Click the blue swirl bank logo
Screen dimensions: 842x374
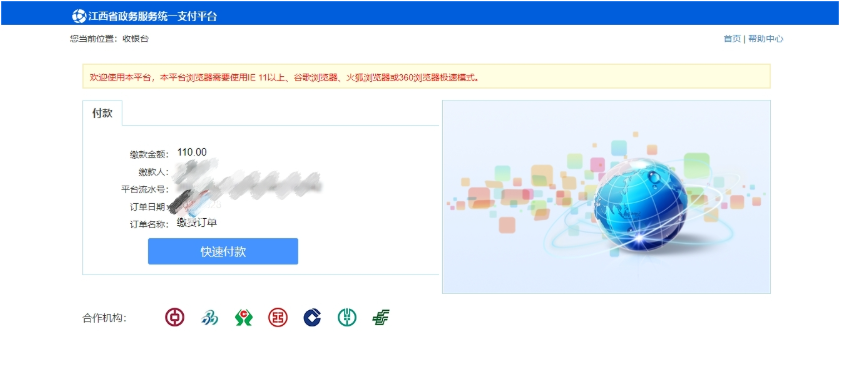click(209, 318)
